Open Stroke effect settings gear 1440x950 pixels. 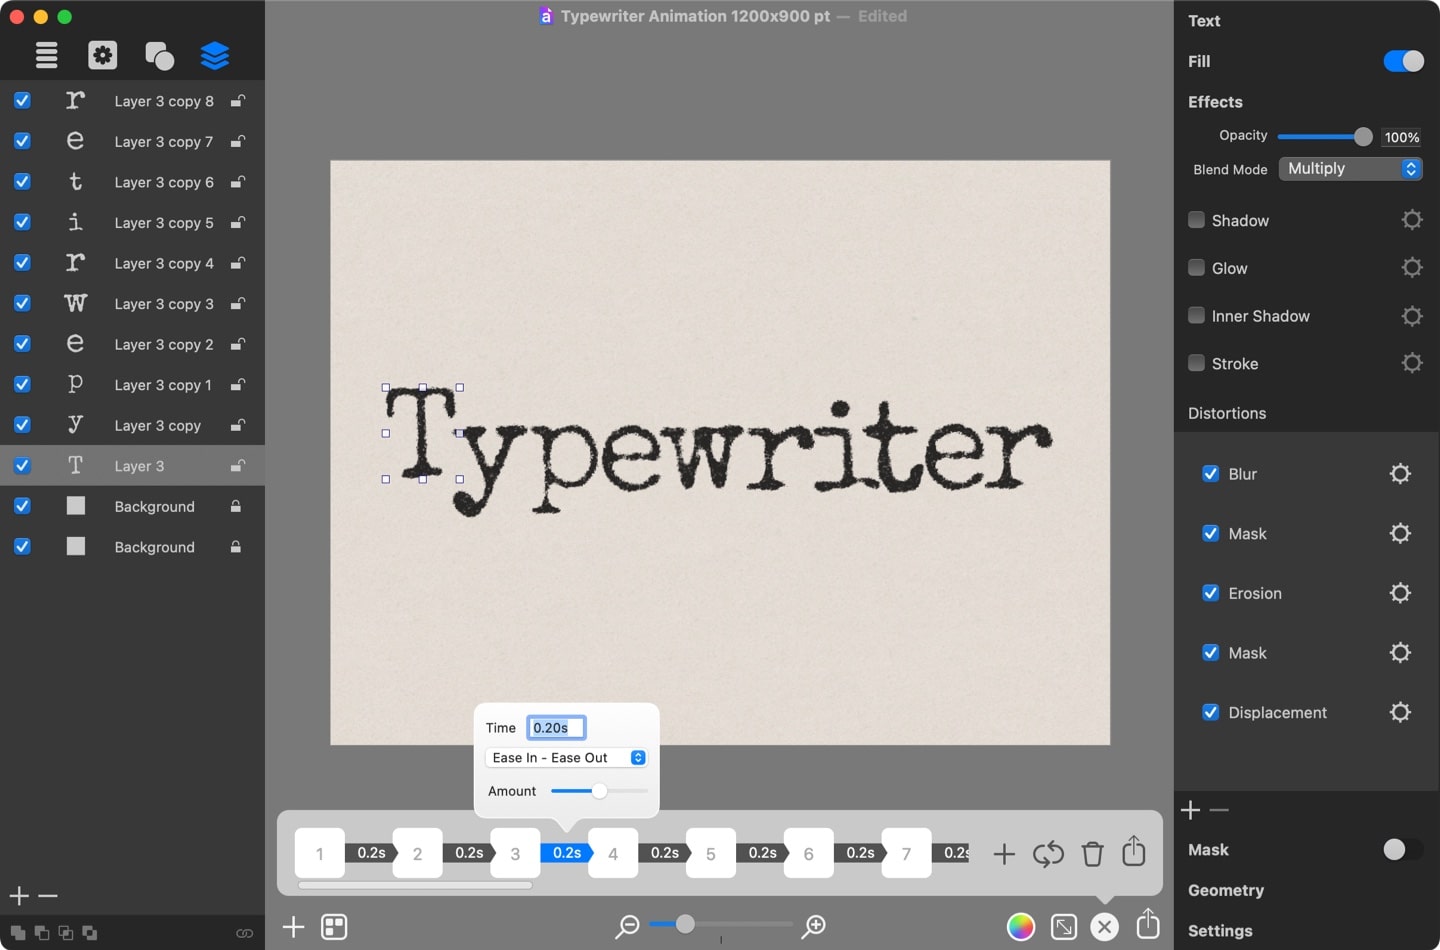coord(1411,363)
